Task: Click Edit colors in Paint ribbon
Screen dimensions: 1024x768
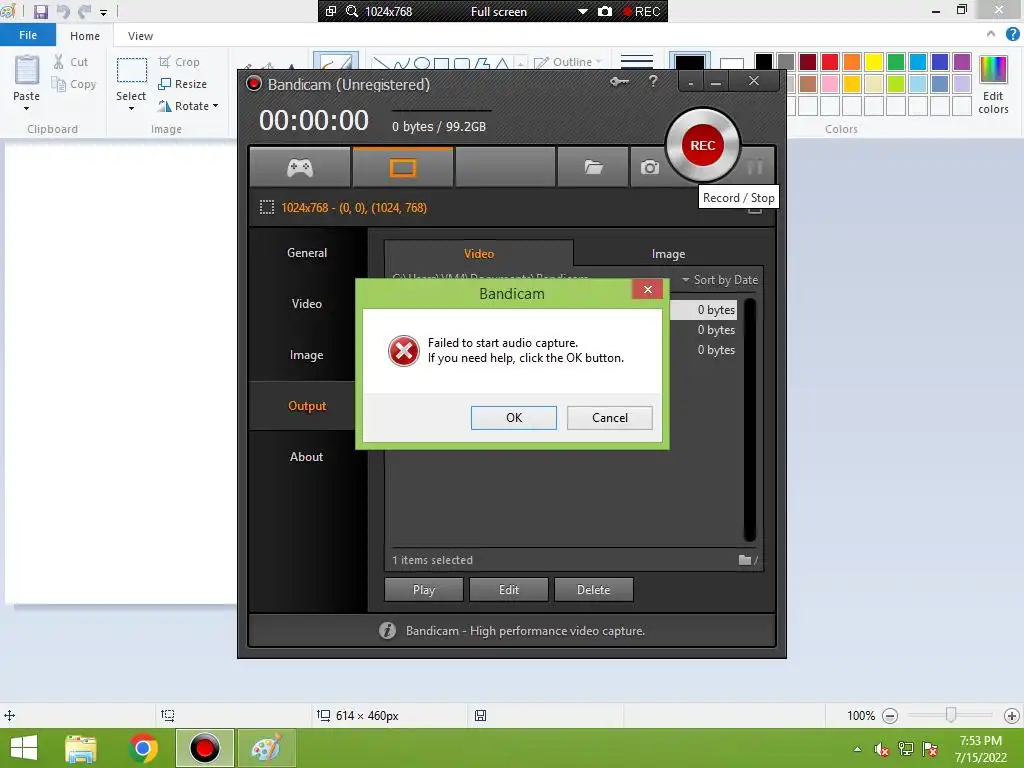Action: (993, 85)
